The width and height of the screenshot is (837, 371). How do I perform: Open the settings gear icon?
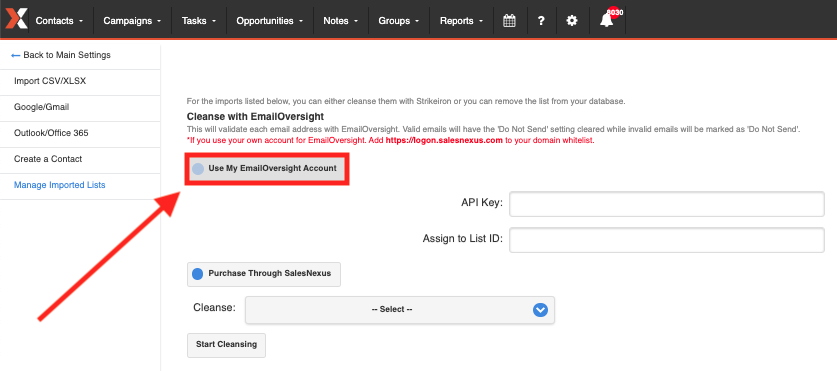point(572,21)
